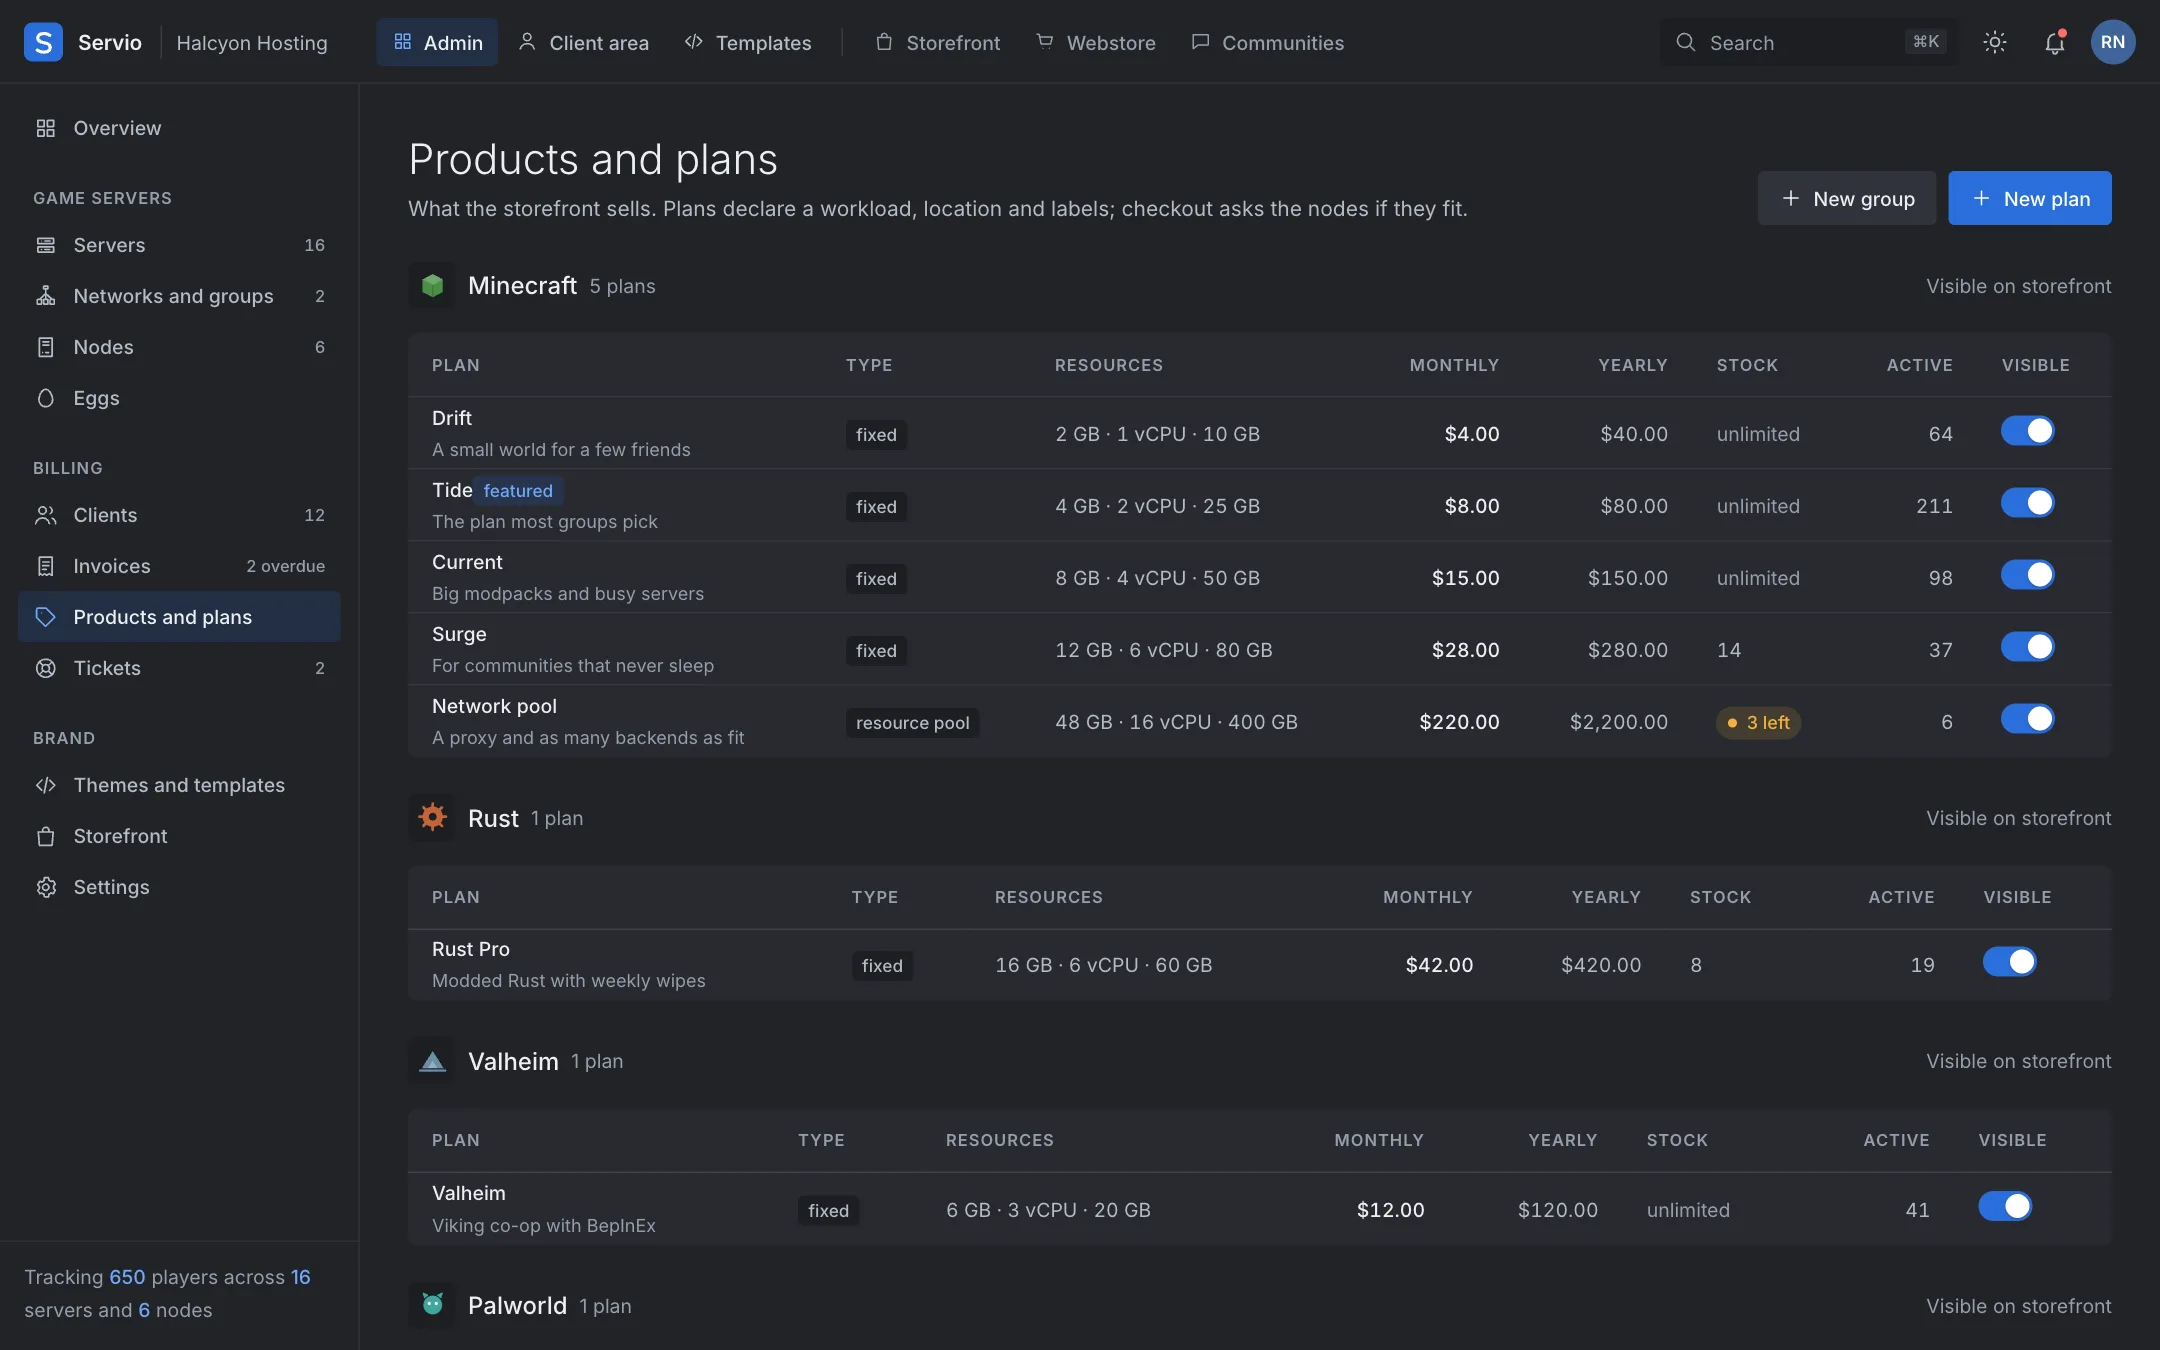Viewport: 2160px width, 1350px height.
Task: Toggle visibility of the Network pool plan
Action: [2027, 719]
